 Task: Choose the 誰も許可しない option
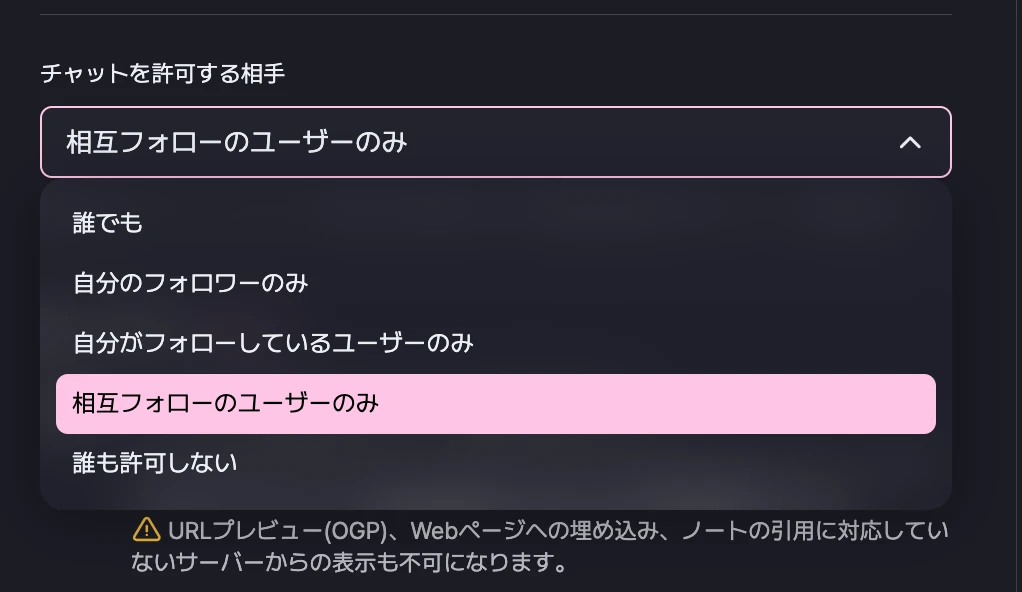[155, 463]
